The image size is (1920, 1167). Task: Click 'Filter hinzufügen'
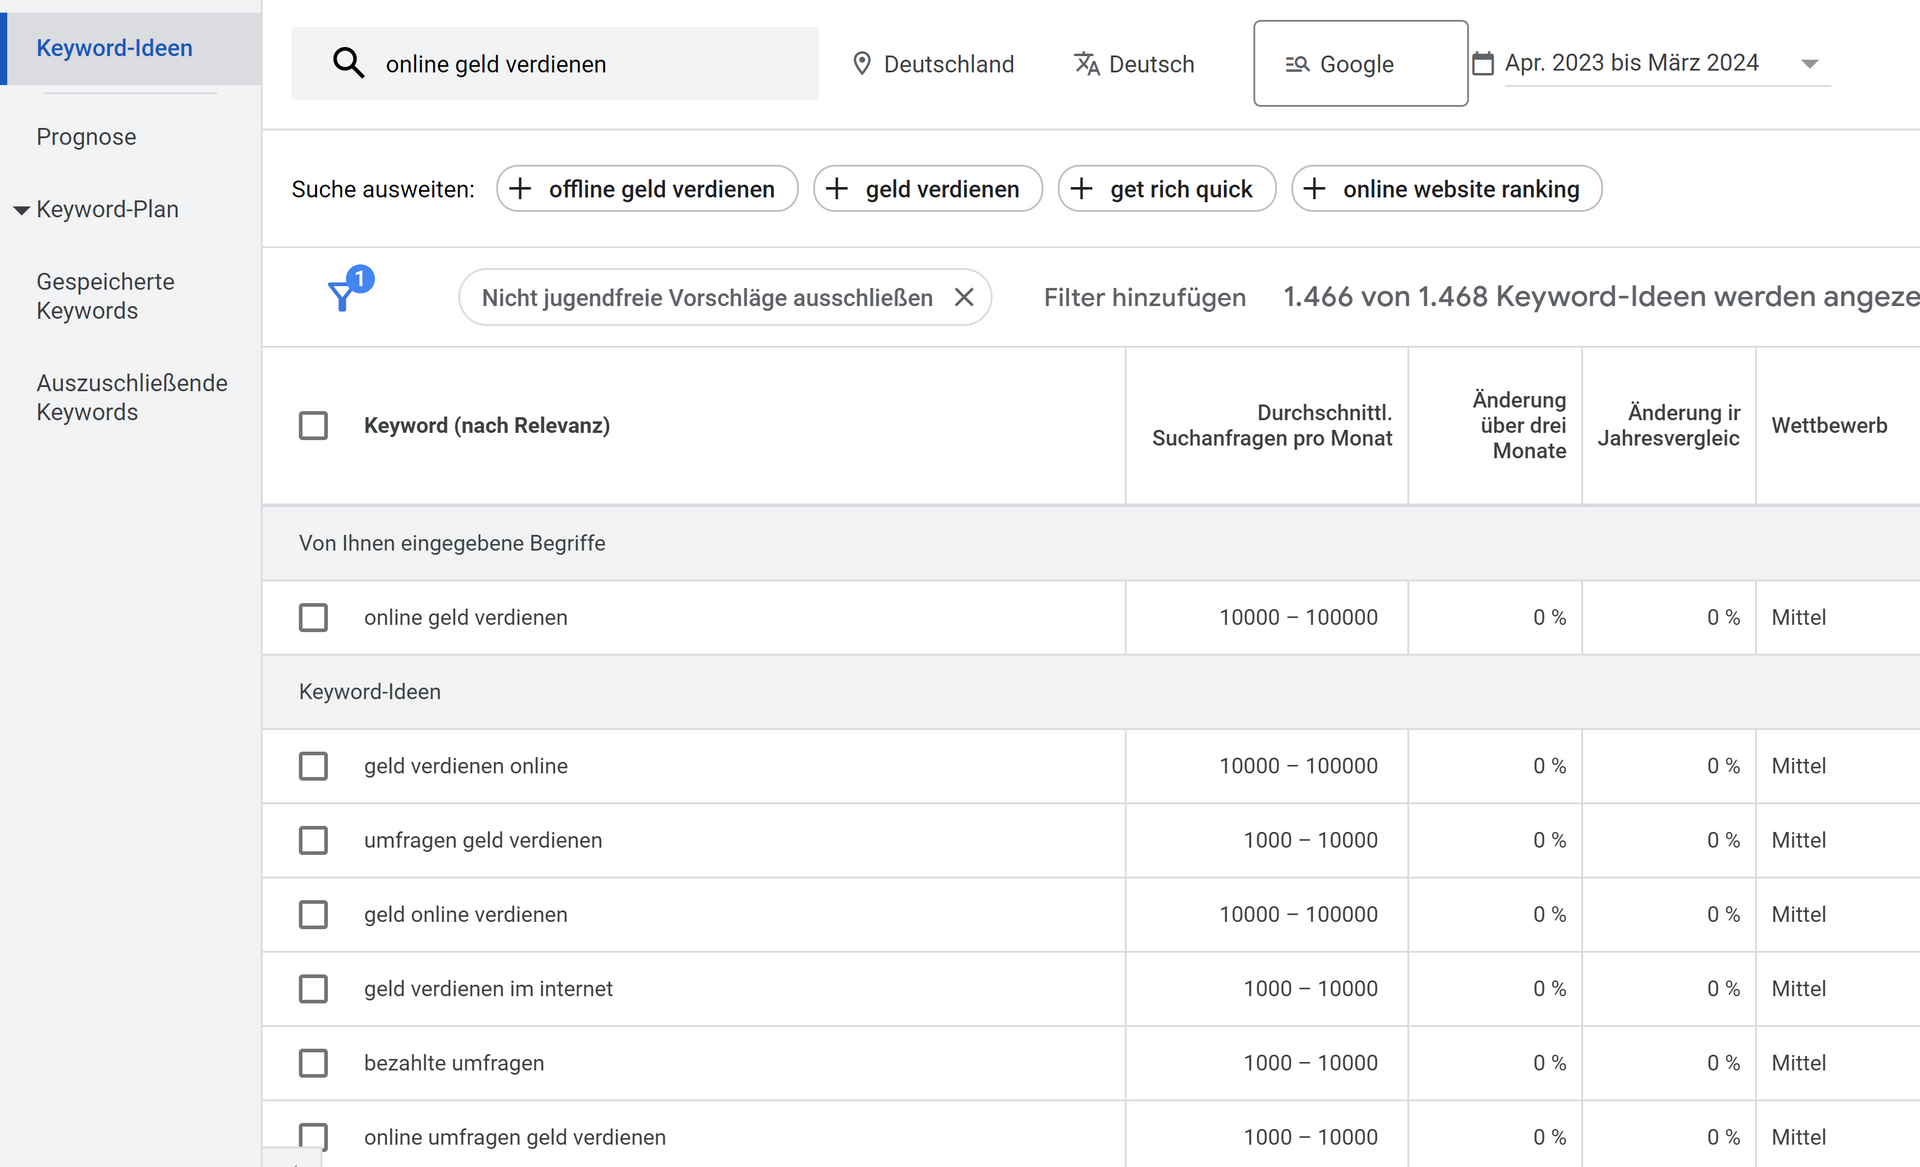point(1144,297)
